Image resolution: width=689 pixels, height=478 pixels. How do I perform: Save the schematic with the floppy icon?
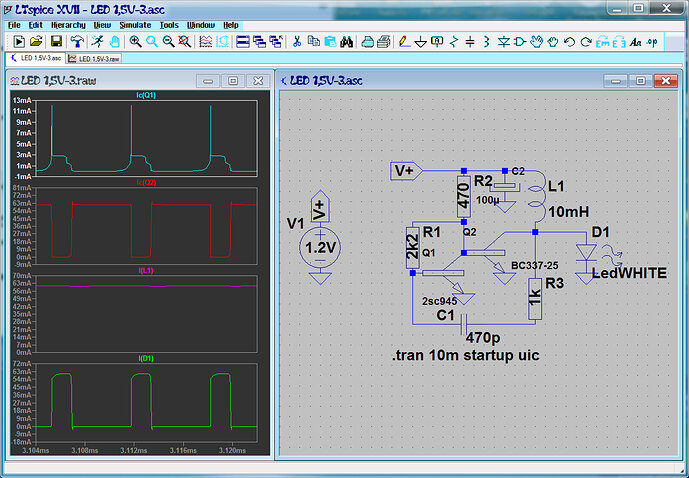tap(56, 42)
